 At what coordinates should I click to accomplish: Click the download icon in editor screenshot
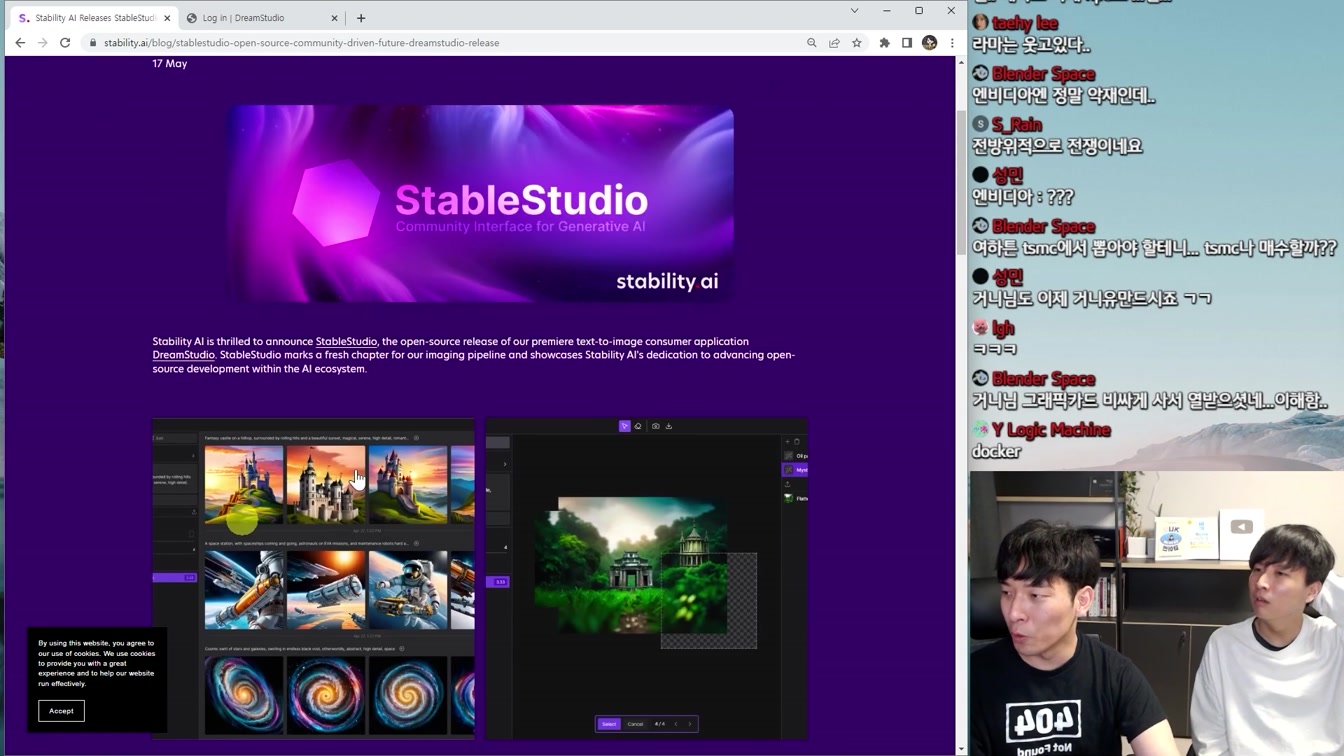pyautogui.click(x=669, y=426)
